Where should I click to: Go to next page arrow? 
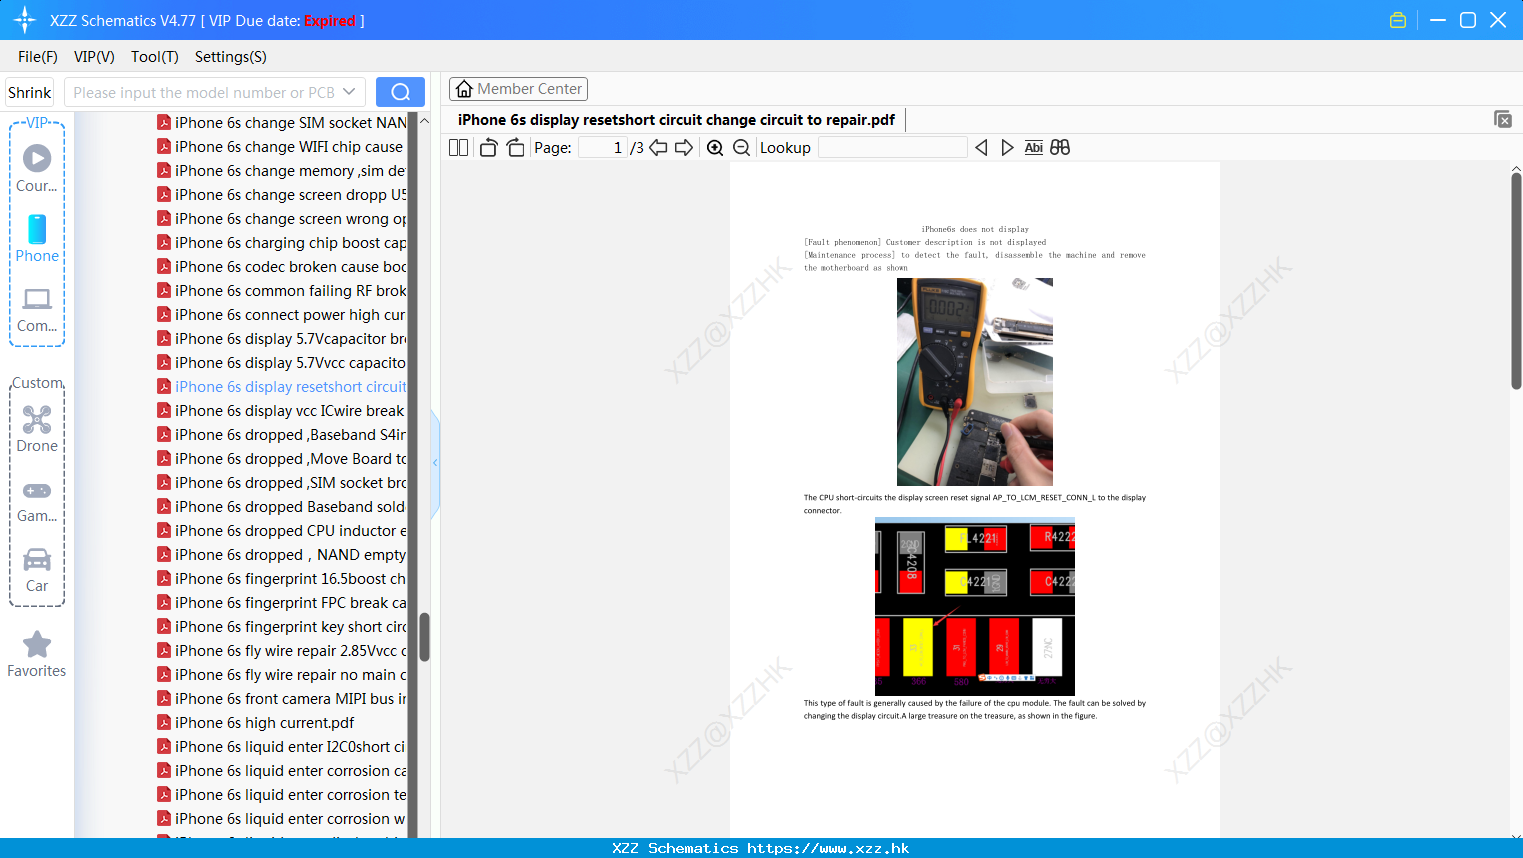pyautogui.click(x=684, y=147)
